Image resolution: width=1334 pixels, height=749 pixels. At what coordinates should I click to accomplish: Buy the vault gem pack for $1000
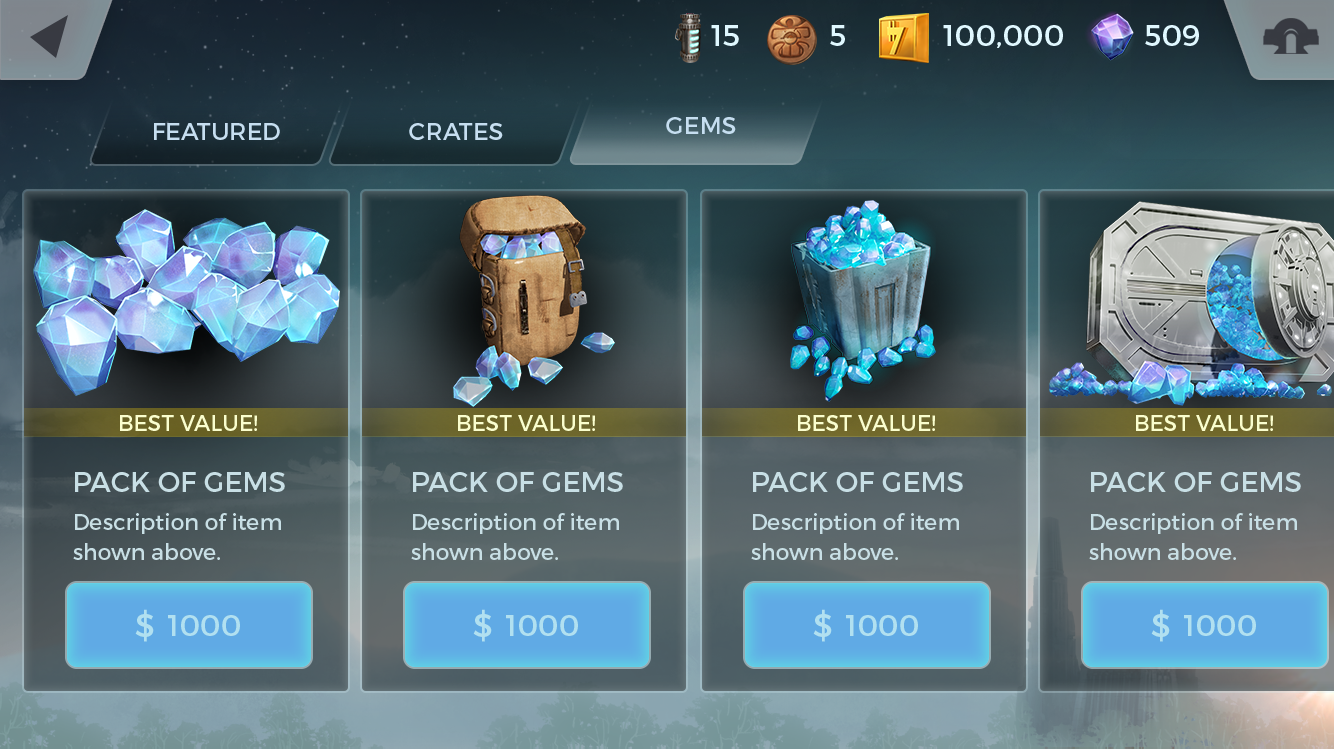click(1205, 625)
